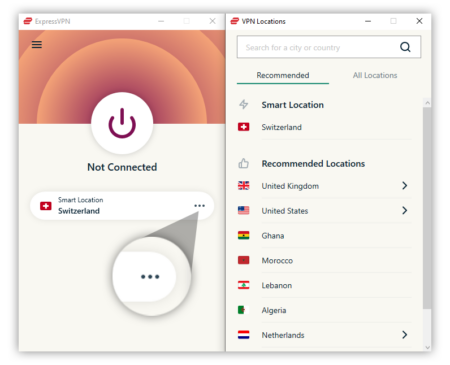The height and width of the screenshot is (365, 450).
Task: Switch to the Recommended tab
Action: [x=283, y=75]
